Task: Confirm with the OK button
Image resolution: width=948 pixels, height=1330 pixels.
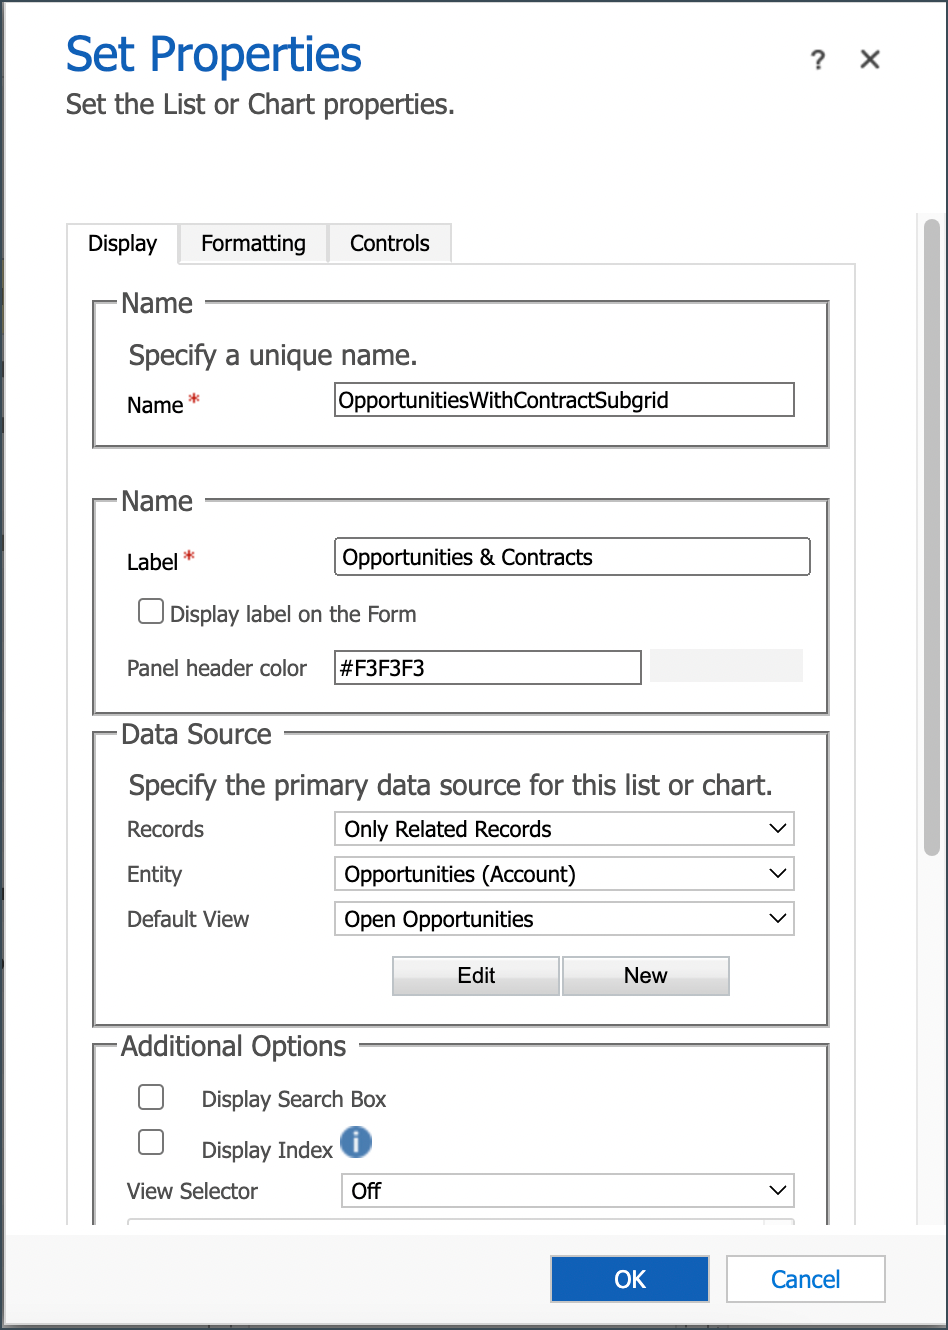Action: 630,1279
